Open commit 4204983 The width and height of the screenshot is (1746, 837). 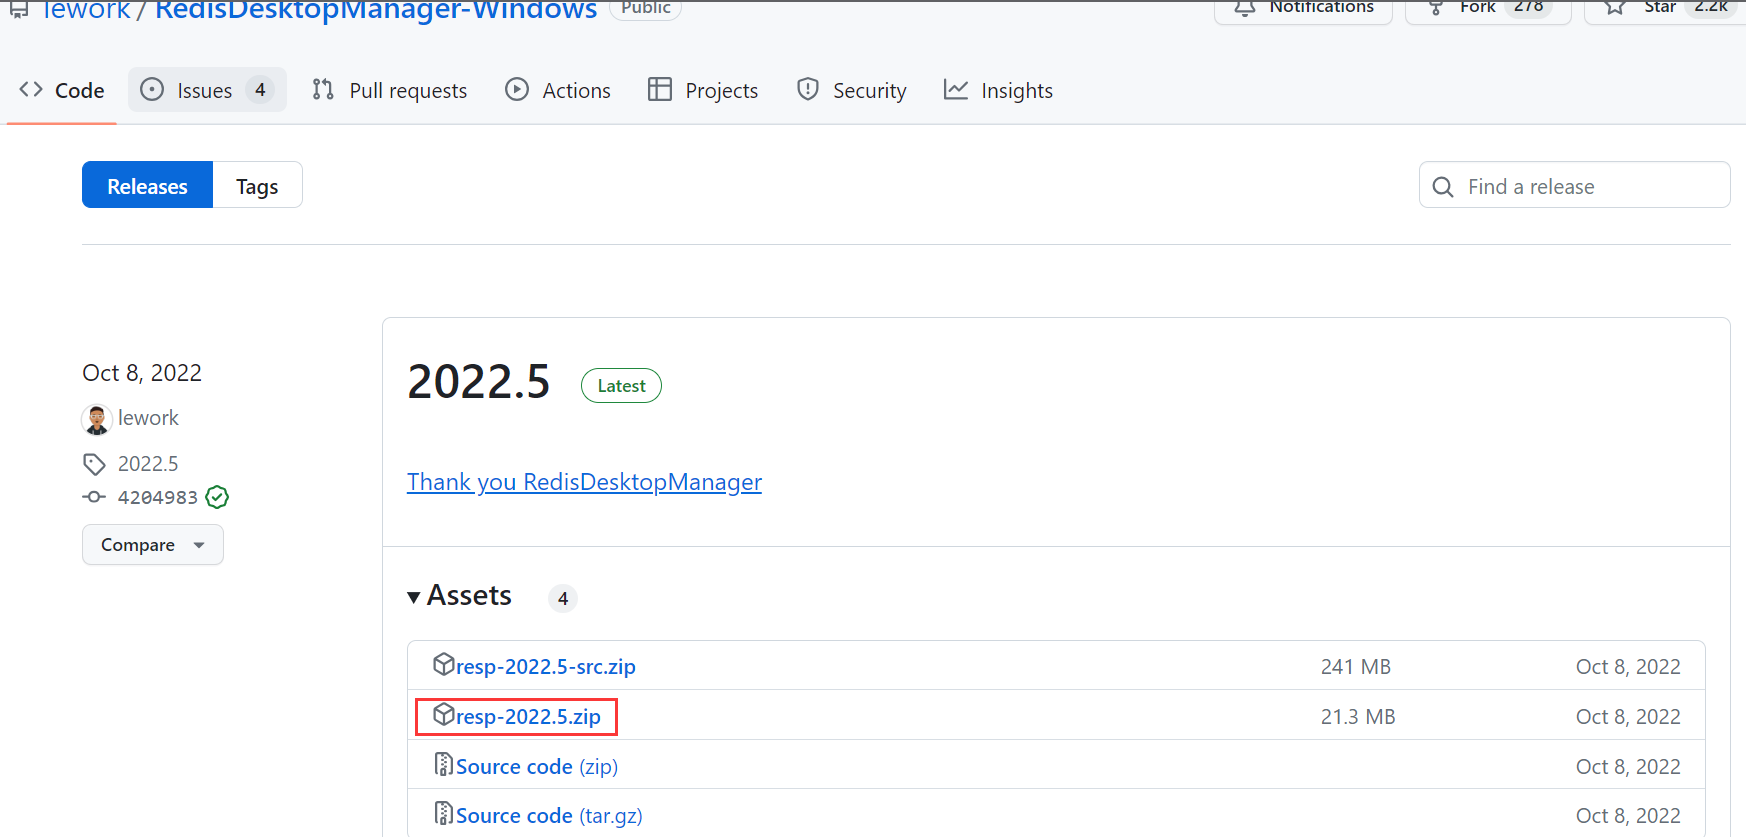(x=157, y=497)
